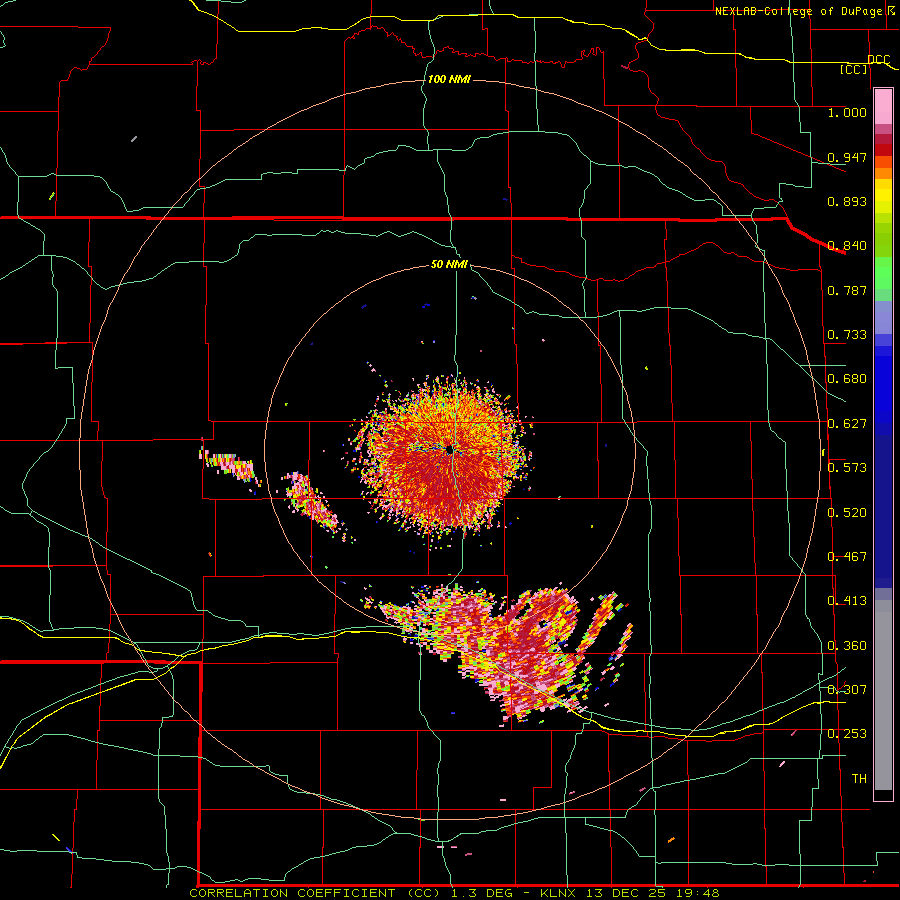Click the "KLNX" radar ID in caption
900x900 pixels.
560,893
